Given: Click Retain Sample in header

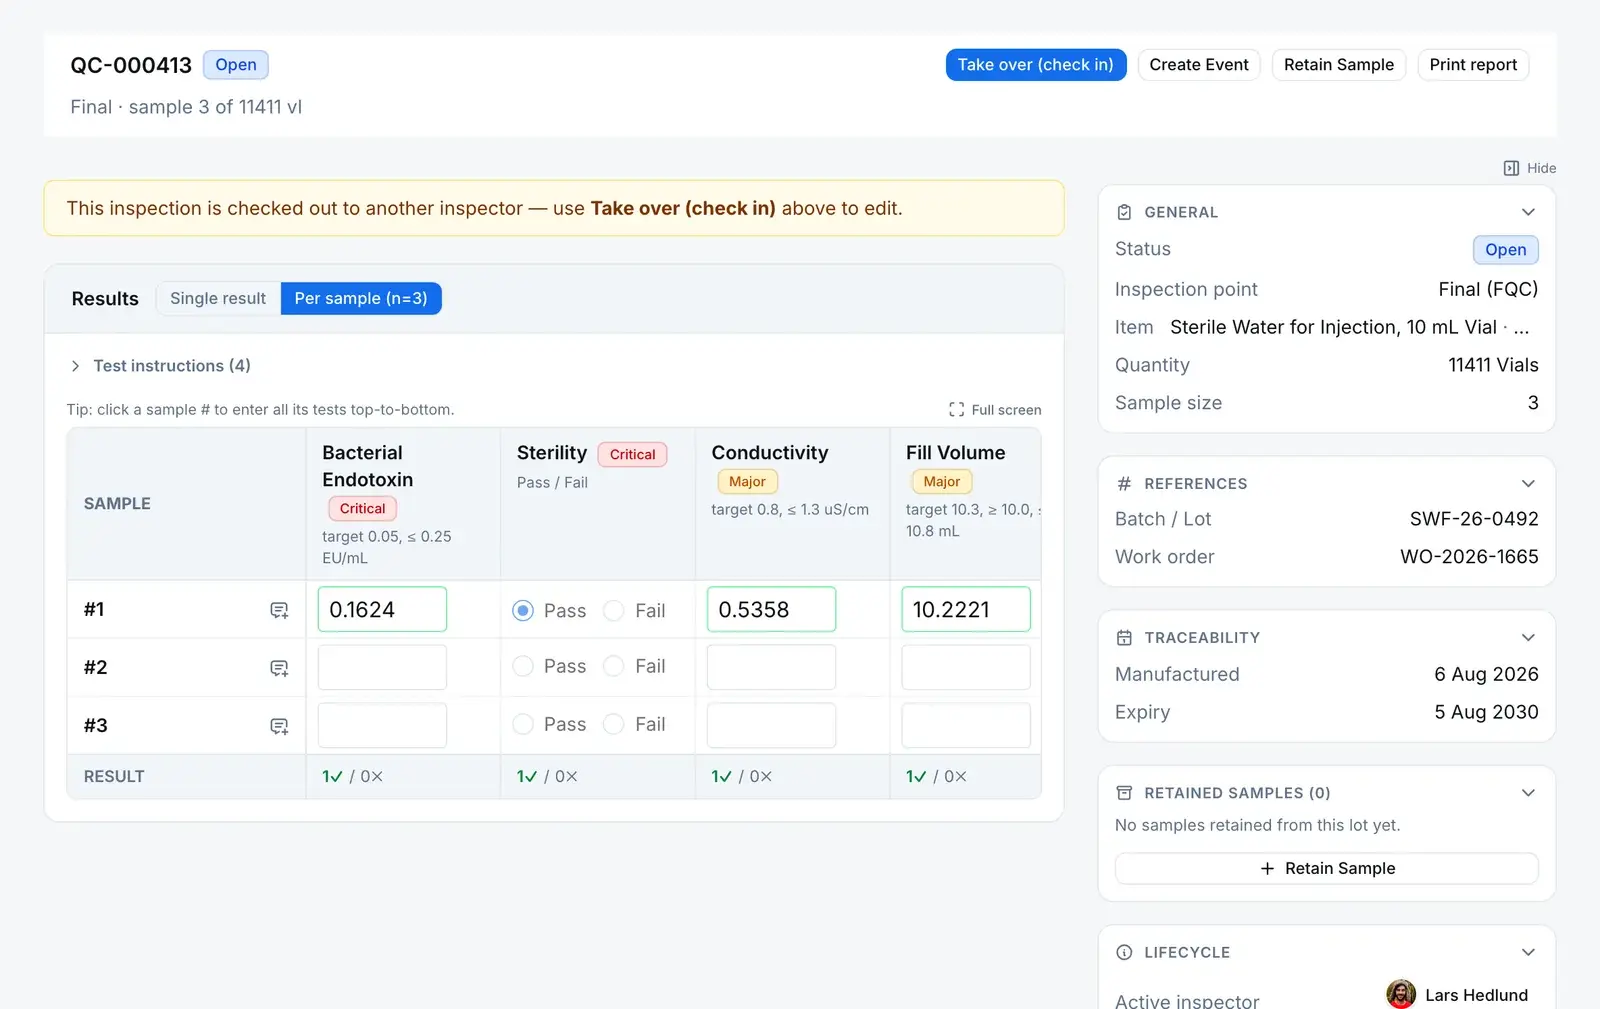Looking at the screenshot, I should click(x=1339, y=65).
